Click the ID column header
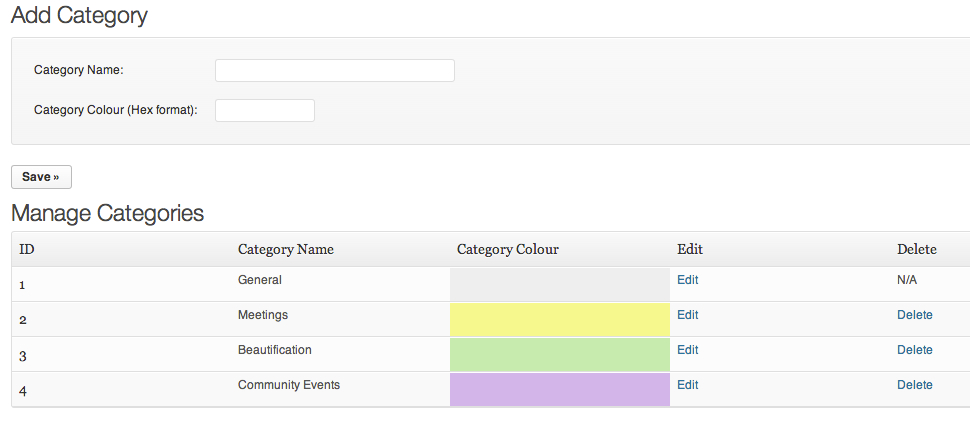The width and height of the screenshot is (970, 439). (27, 249)
